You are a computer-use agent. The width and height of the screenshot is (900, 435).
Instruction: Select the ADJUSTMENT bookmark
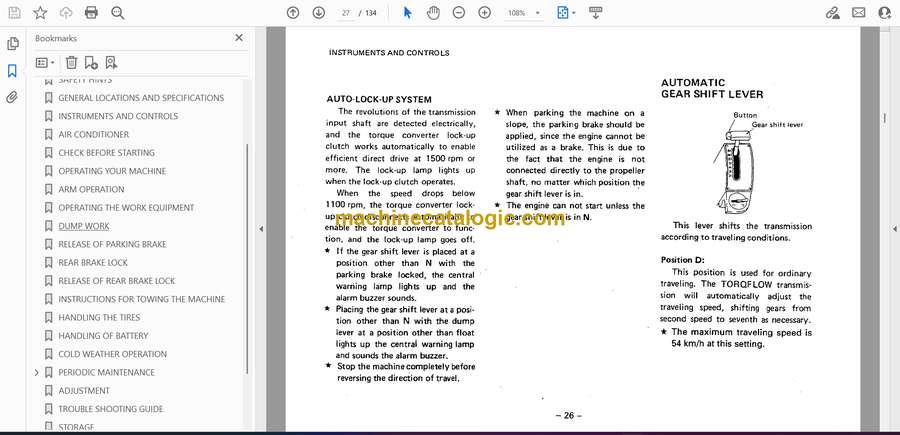[x=84, y=391]
